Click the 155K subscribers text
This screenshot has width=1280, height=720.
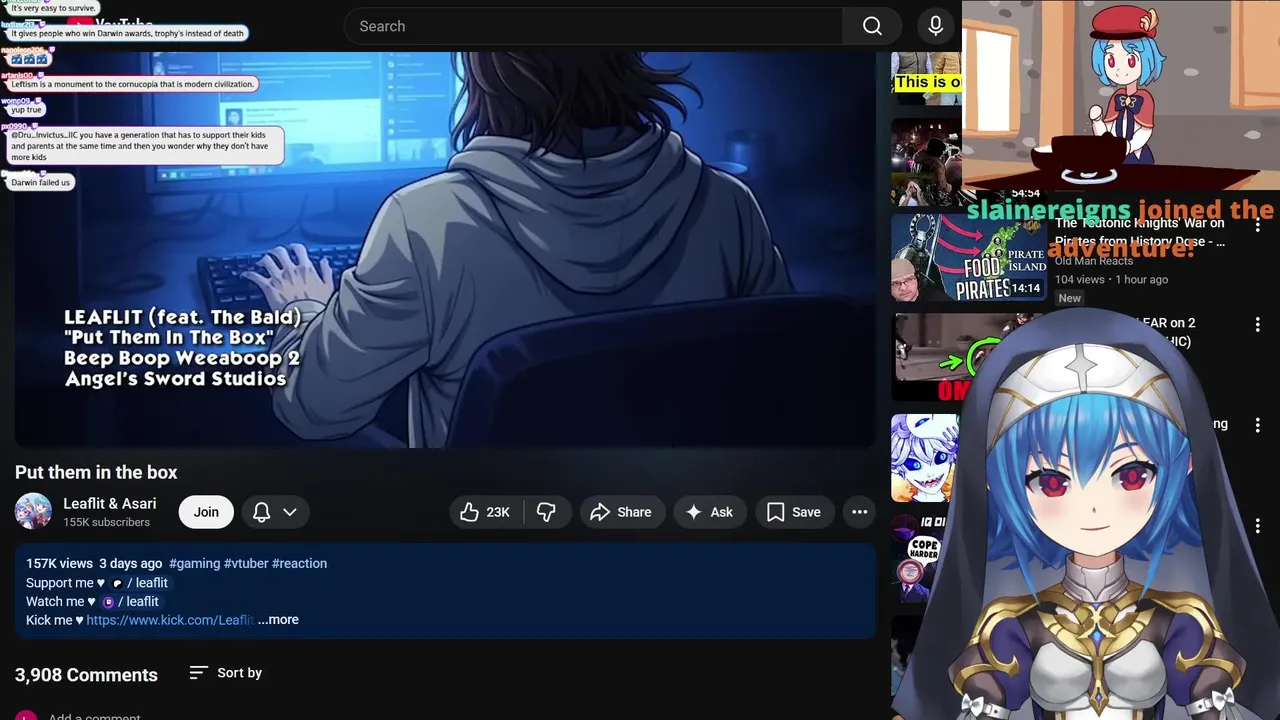(x=106, y=523)
